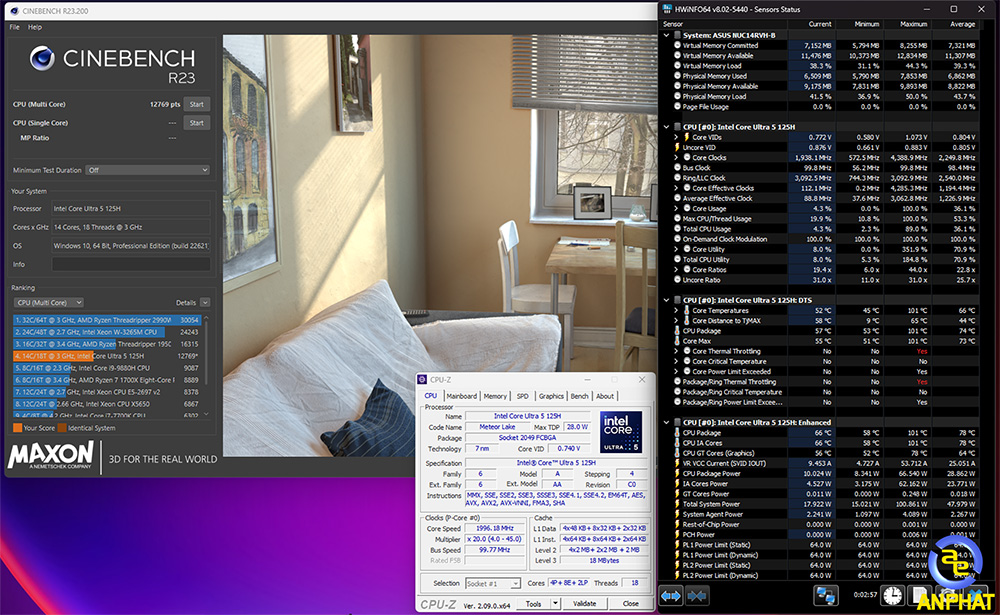1000x615 pixels.
Task: Expand the Core VIDs row
Action: tap(676, 137)
